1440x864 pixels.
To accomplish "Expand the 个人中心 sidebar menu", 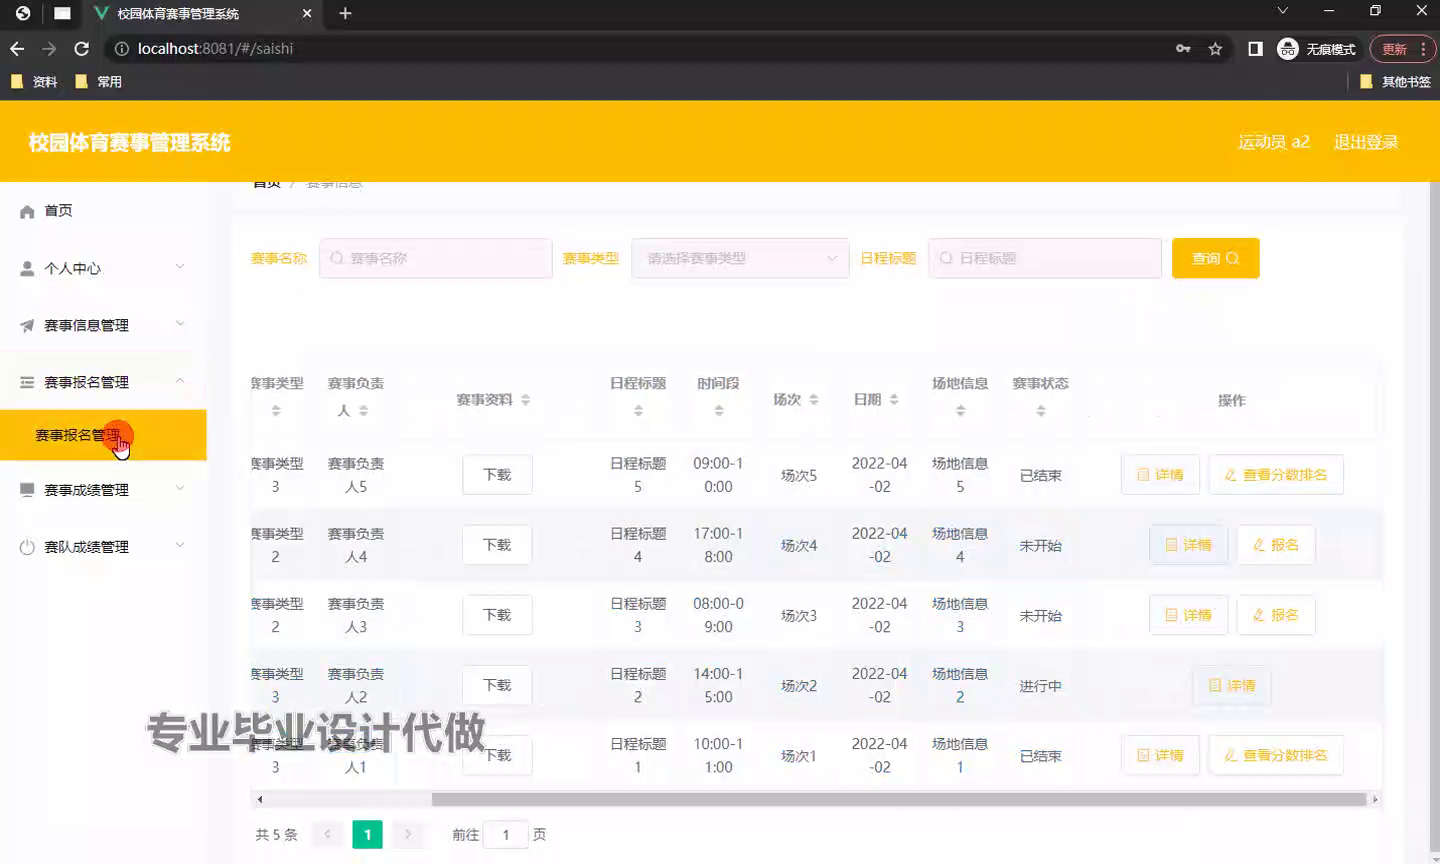I will click(103, 268).
